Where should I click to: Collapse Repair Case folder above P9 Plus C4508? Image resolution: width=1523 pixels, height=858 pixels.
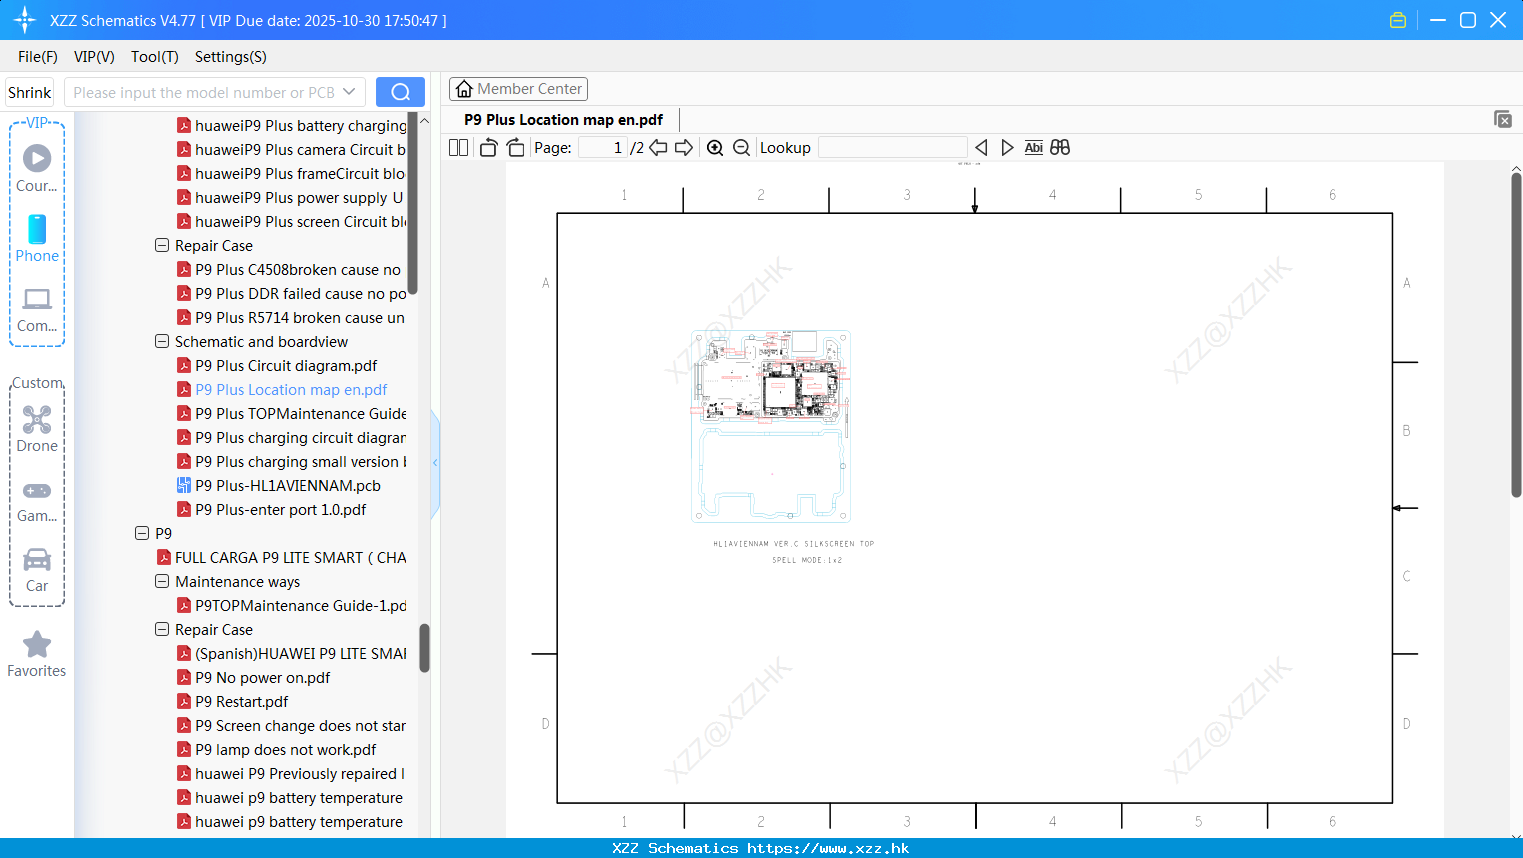click(x=162, y=245)
